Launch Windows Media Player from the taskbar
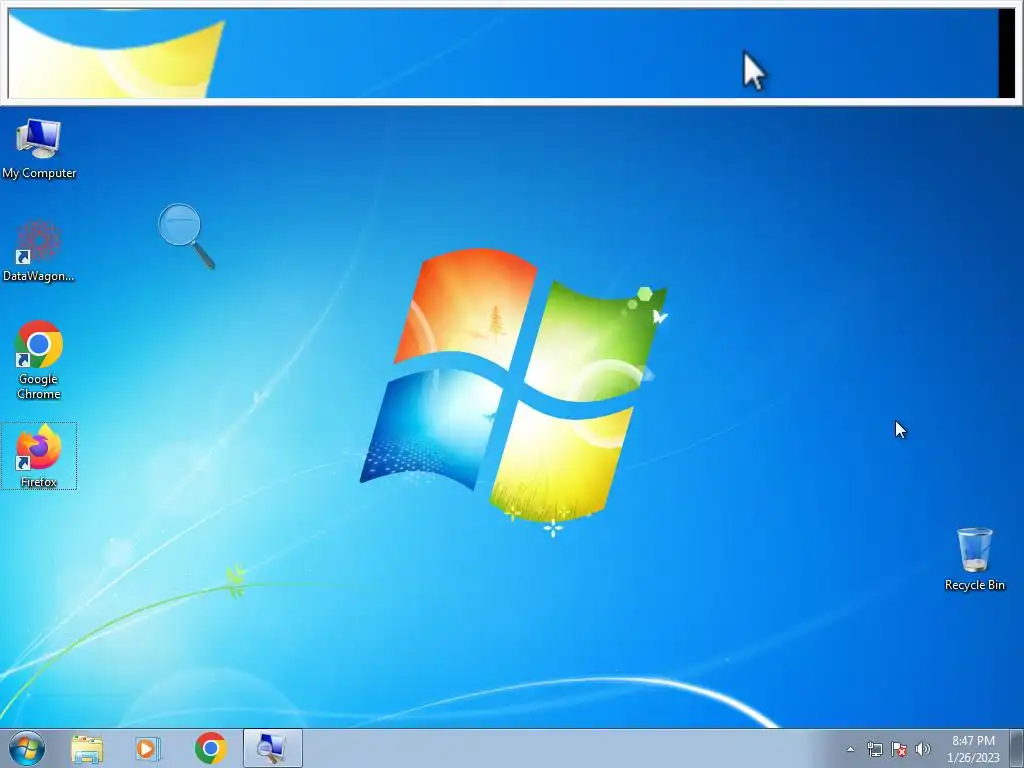 [147, 749]
